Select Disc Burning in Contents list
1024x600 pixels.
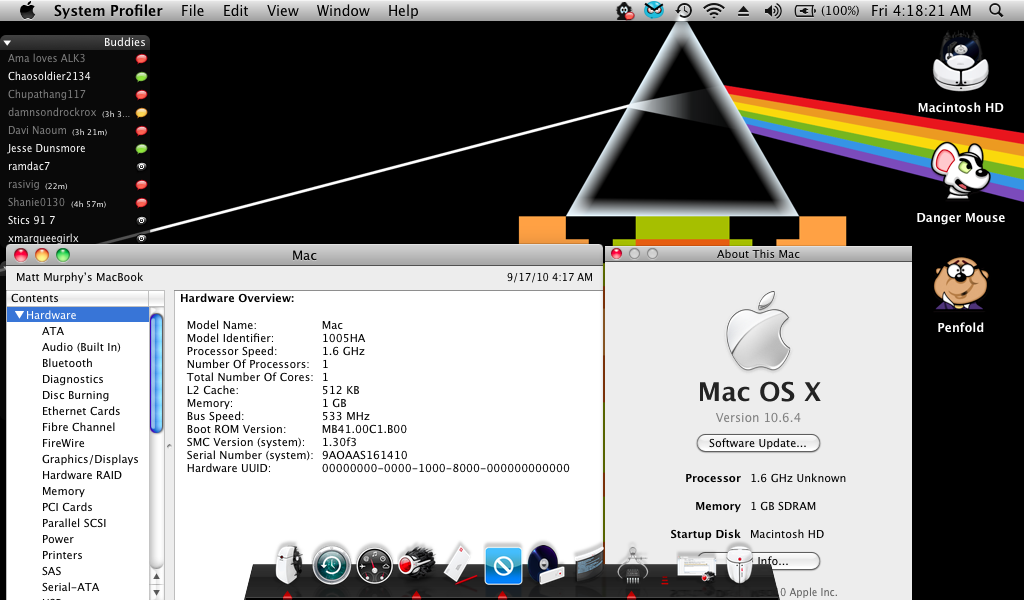75,395
